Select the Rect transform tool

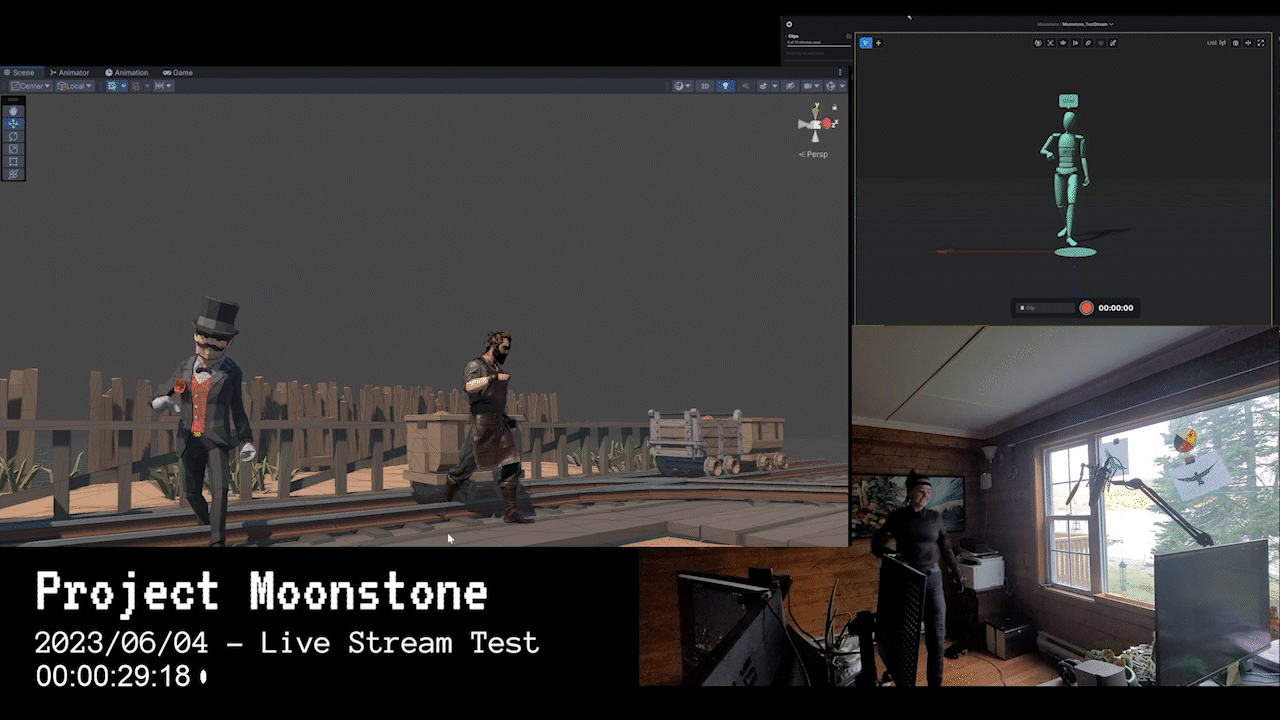(13, 161)
